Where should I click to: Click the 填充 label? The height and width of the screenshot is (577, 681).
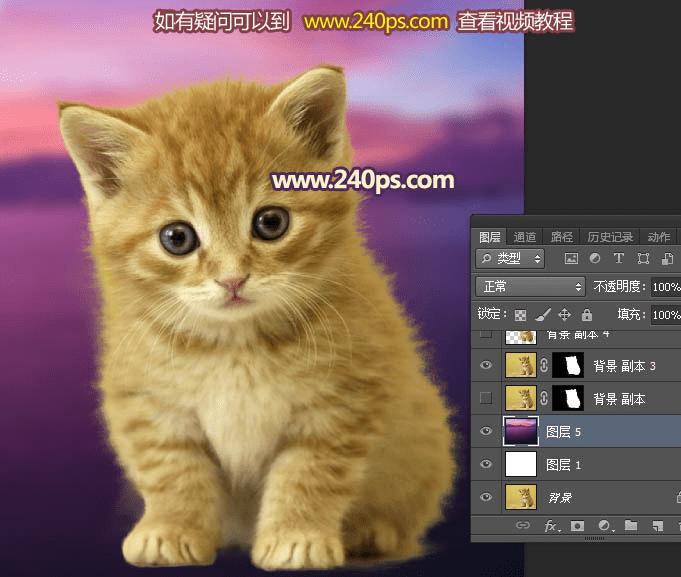point(631,314)
